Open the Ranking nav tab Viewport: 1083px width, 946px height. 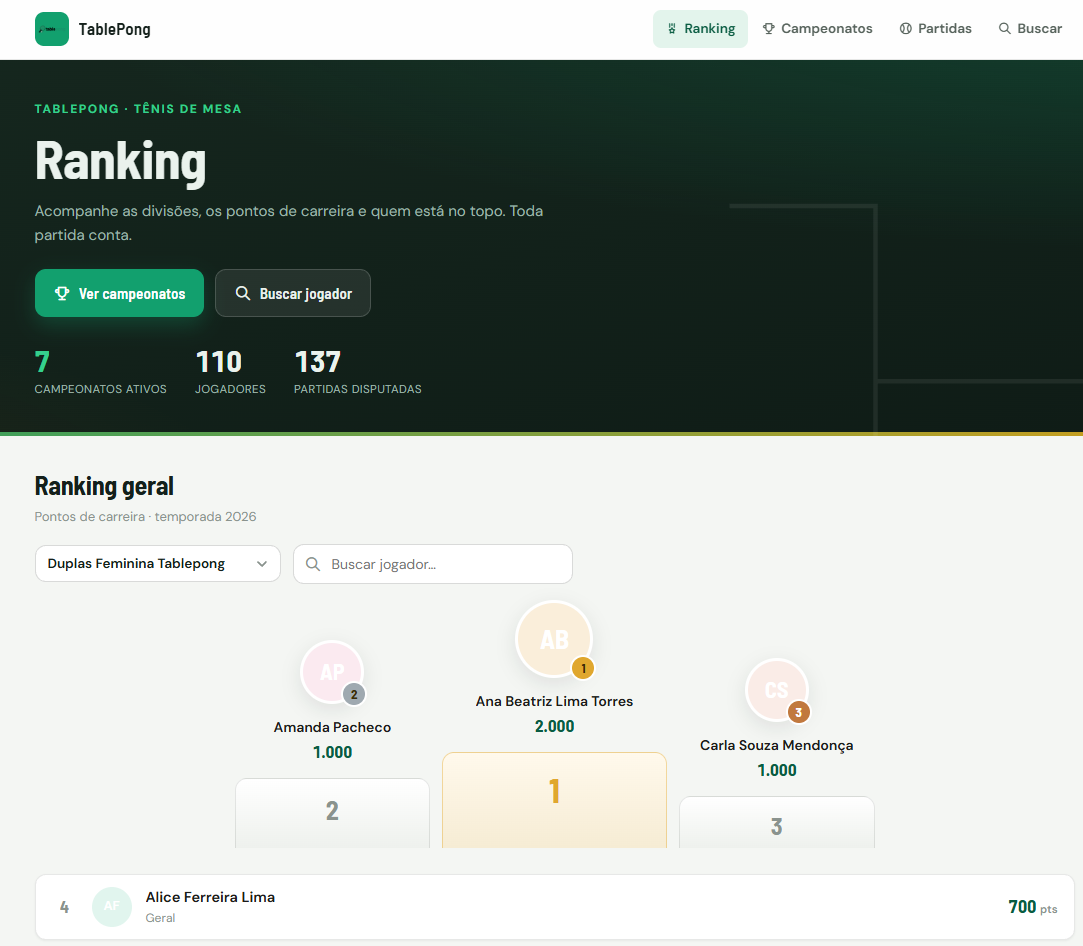click(x=700, y=29)
